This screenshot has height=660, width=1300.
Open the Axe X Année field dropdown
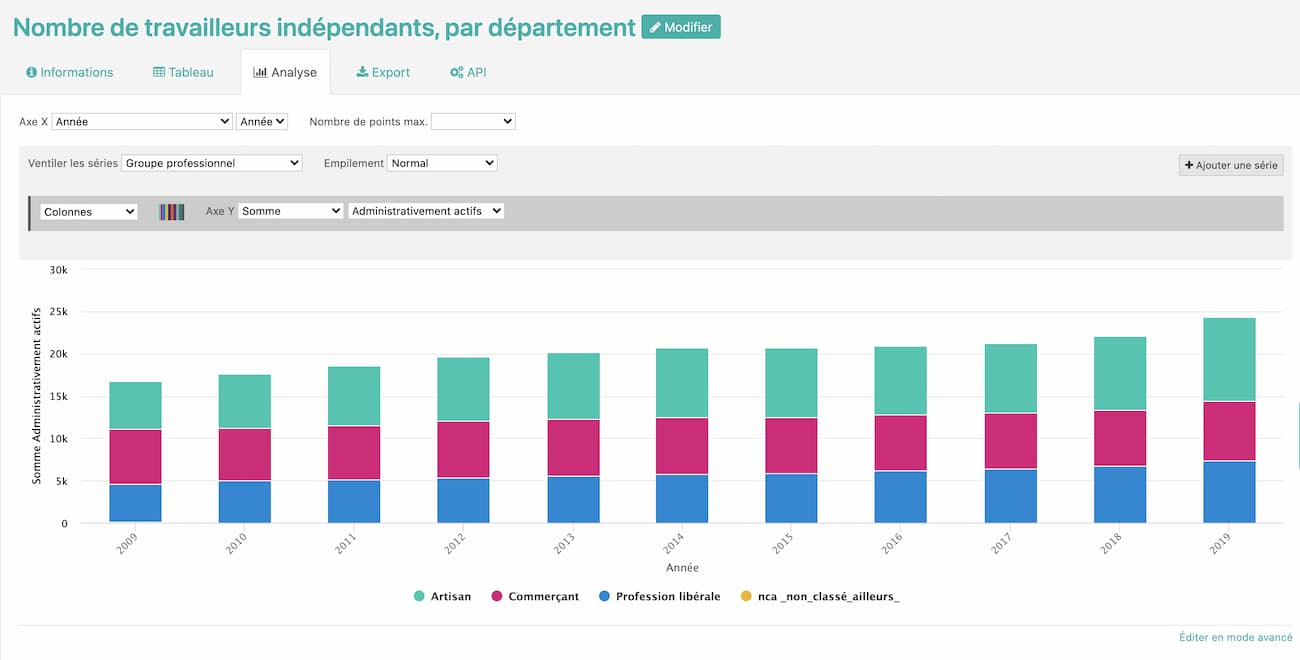point(142,121)
